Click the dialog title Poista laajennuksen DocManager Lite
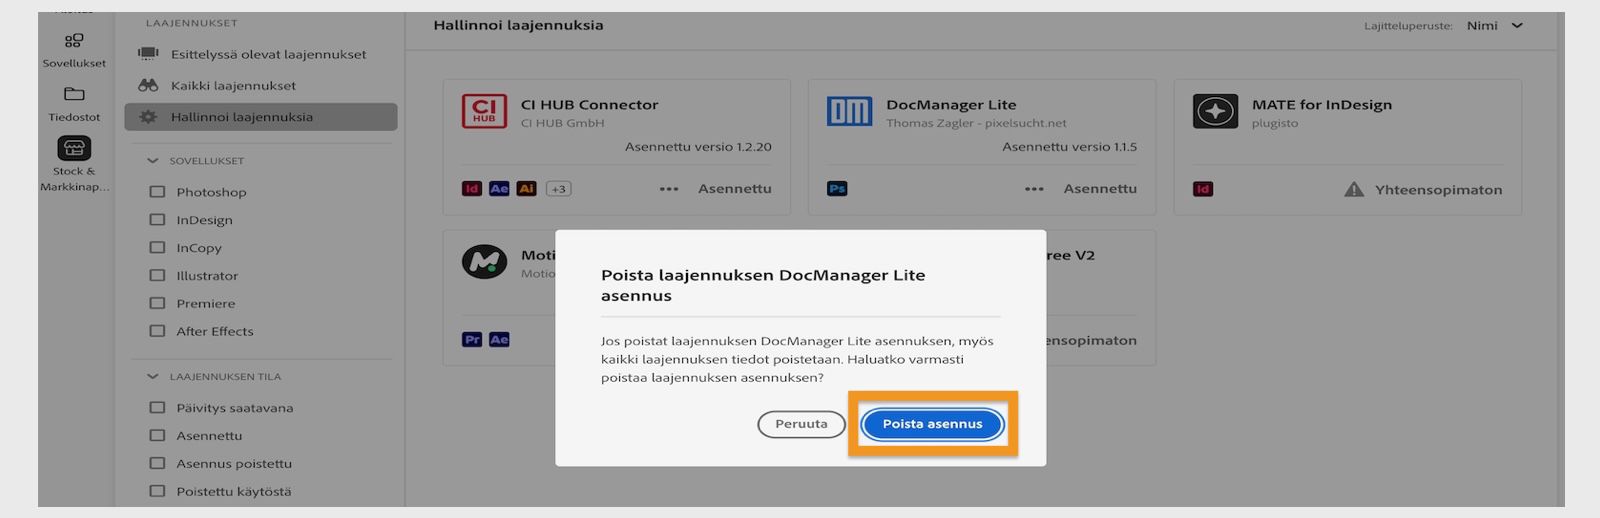The image size is (1600, 518). click(763, 285)
